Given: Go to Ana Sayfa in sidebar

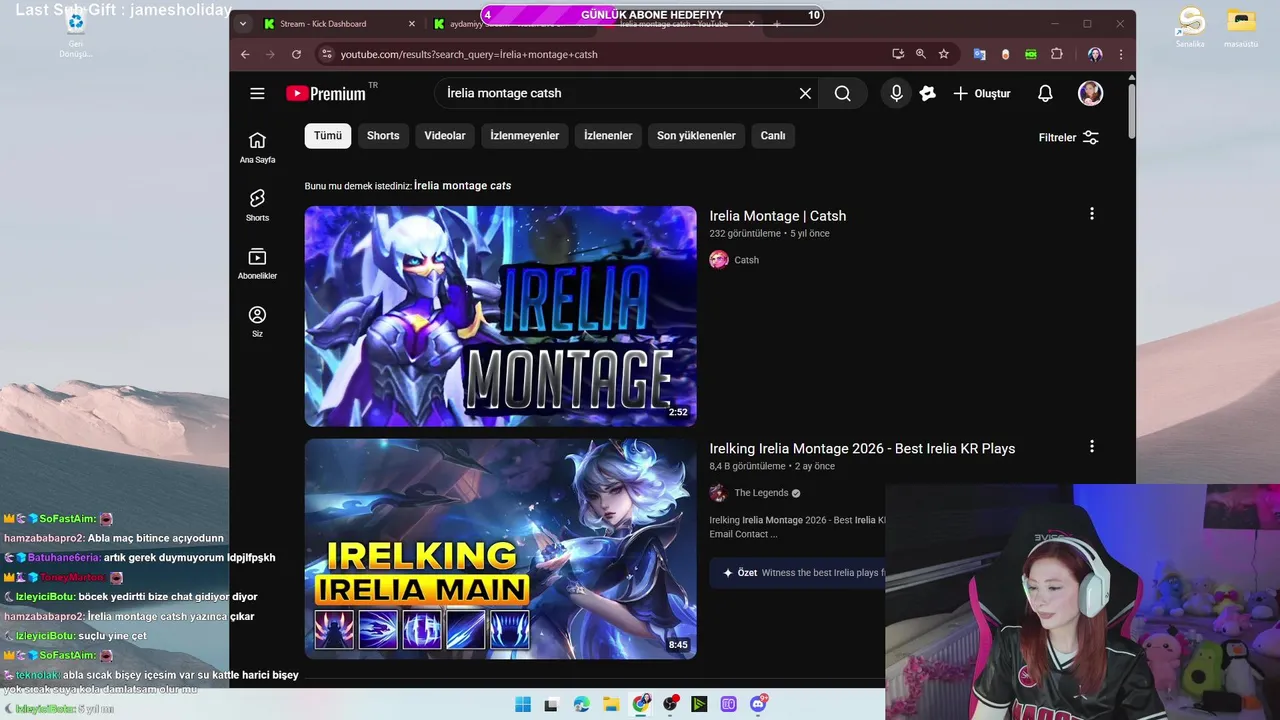Looking at the screenshot, I should (257, 147).
